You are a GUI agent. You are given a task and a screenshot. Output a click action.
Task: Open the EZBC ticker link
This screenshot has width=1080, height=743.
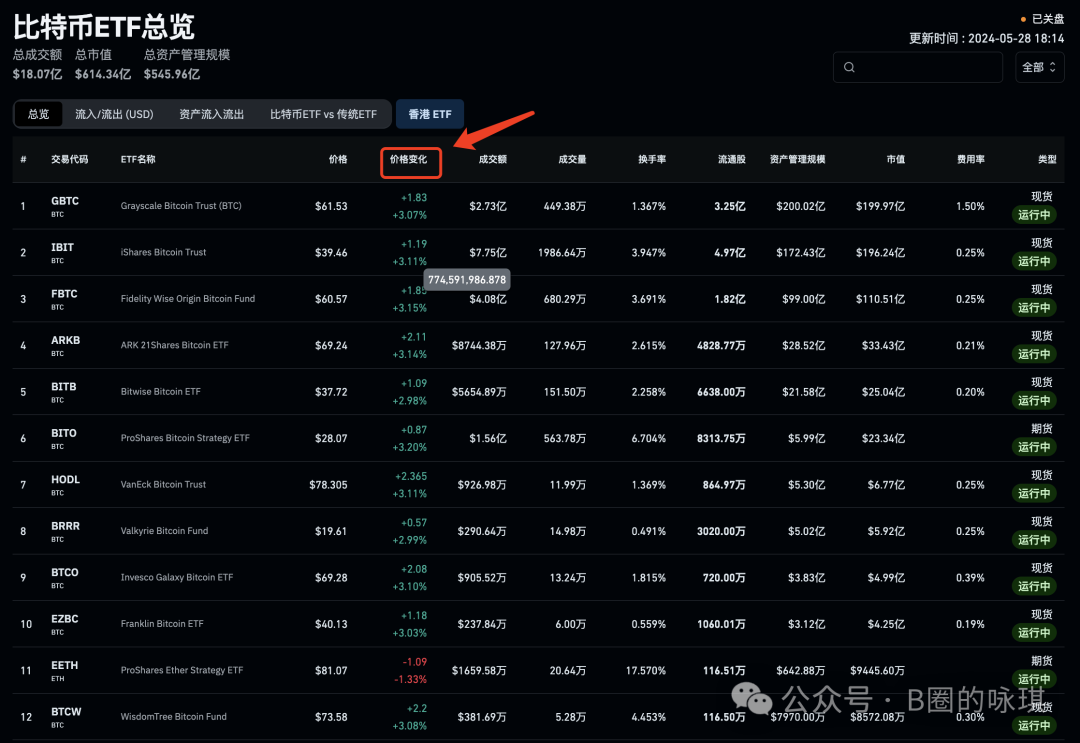(65, 619)
